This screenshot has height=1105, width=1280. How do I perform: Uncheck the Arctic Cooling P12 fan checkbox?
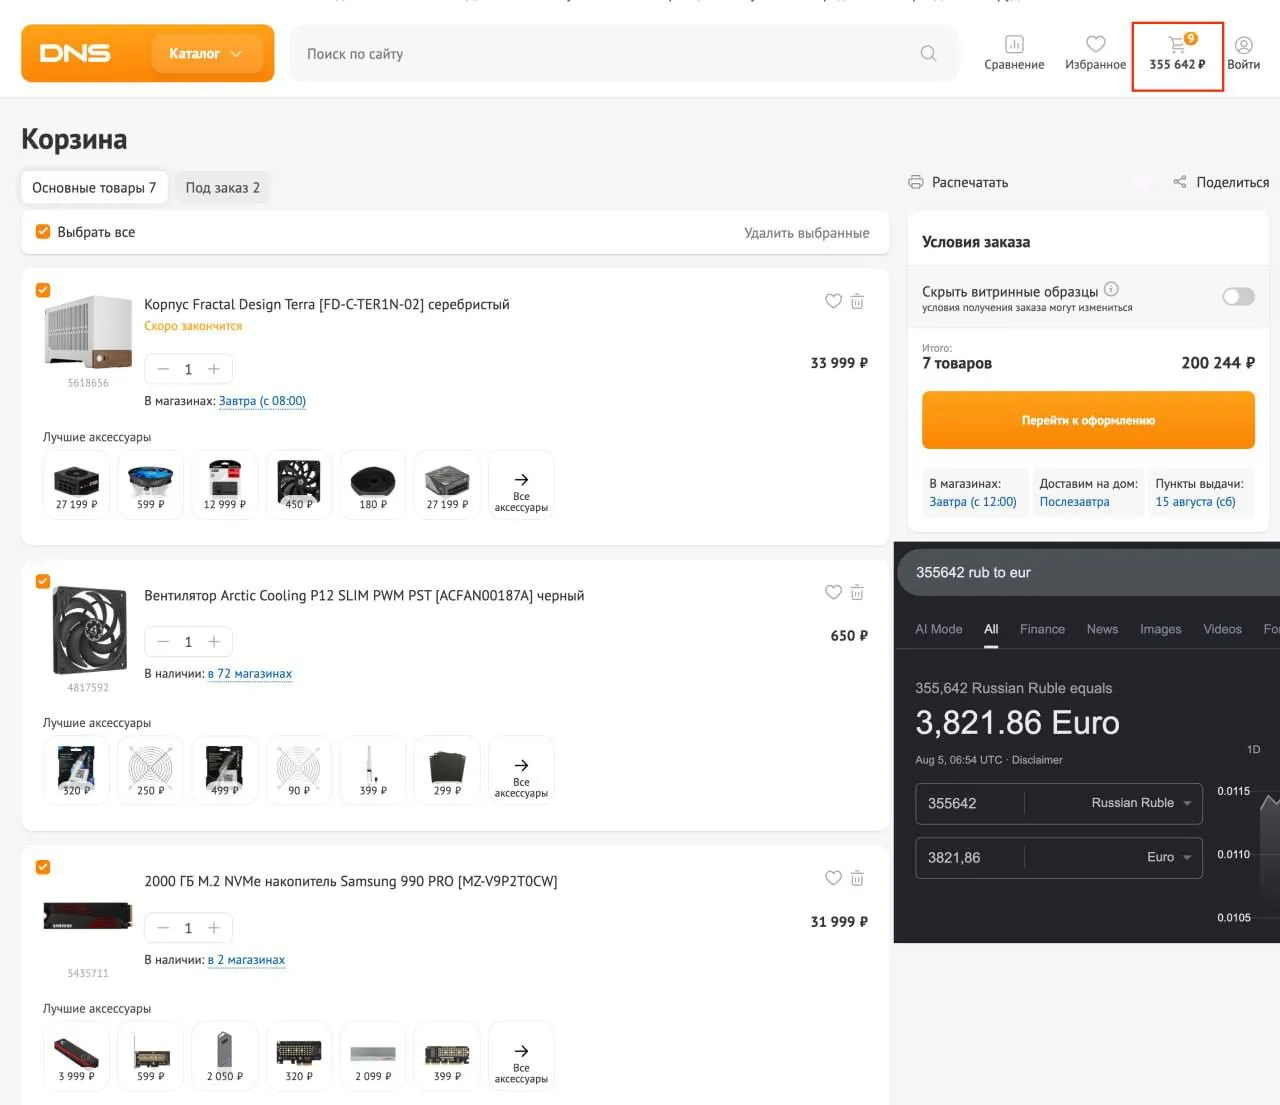[x=43, y=581]
